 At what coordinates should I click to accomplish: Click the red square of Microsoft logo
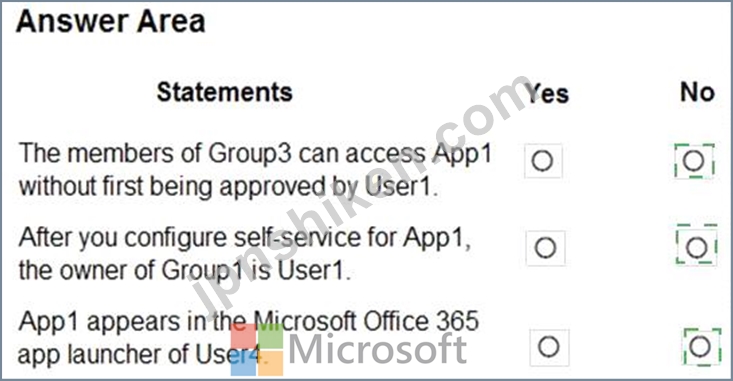(243, 336)
